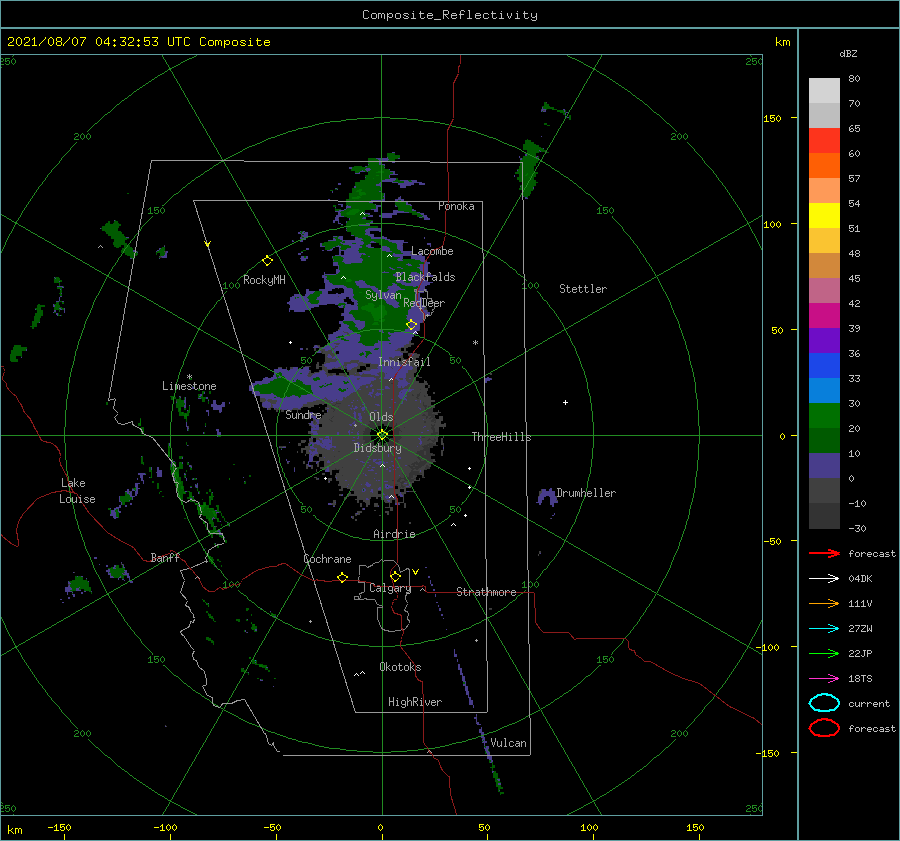The image size is (900, 841).
Task: Click the Sylvan label on the map
Action: point(383,296)
